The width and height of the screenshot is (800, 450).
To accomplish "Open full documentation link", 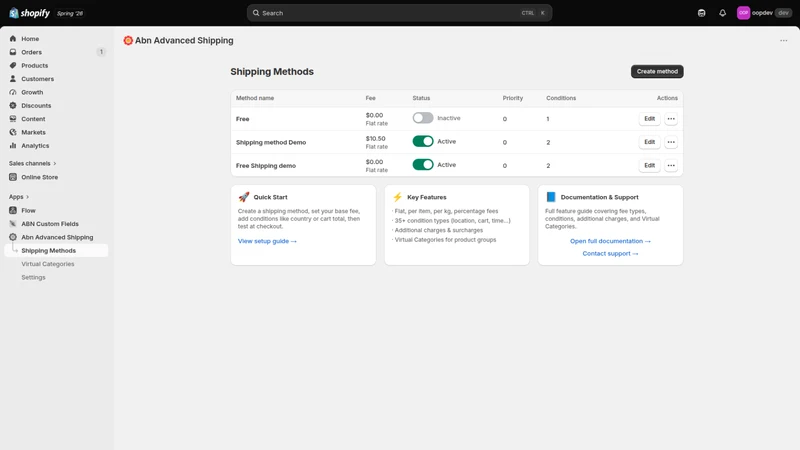I will (610, 241).
